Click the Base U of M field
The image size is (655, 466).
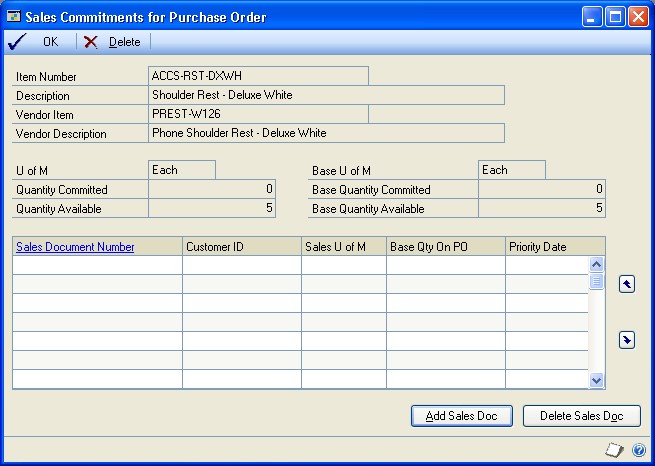pos(512,170)
